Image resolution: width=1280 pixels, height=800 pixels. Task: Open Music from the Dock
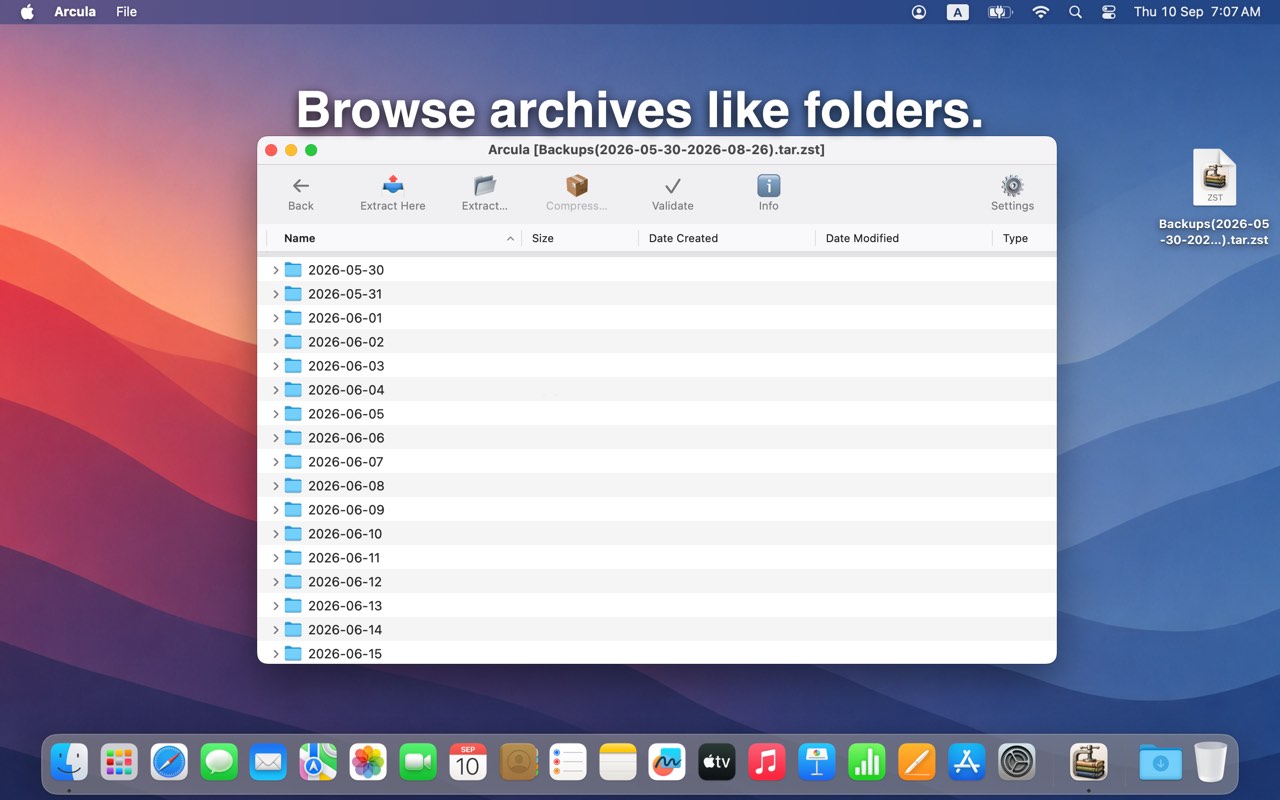767,763
